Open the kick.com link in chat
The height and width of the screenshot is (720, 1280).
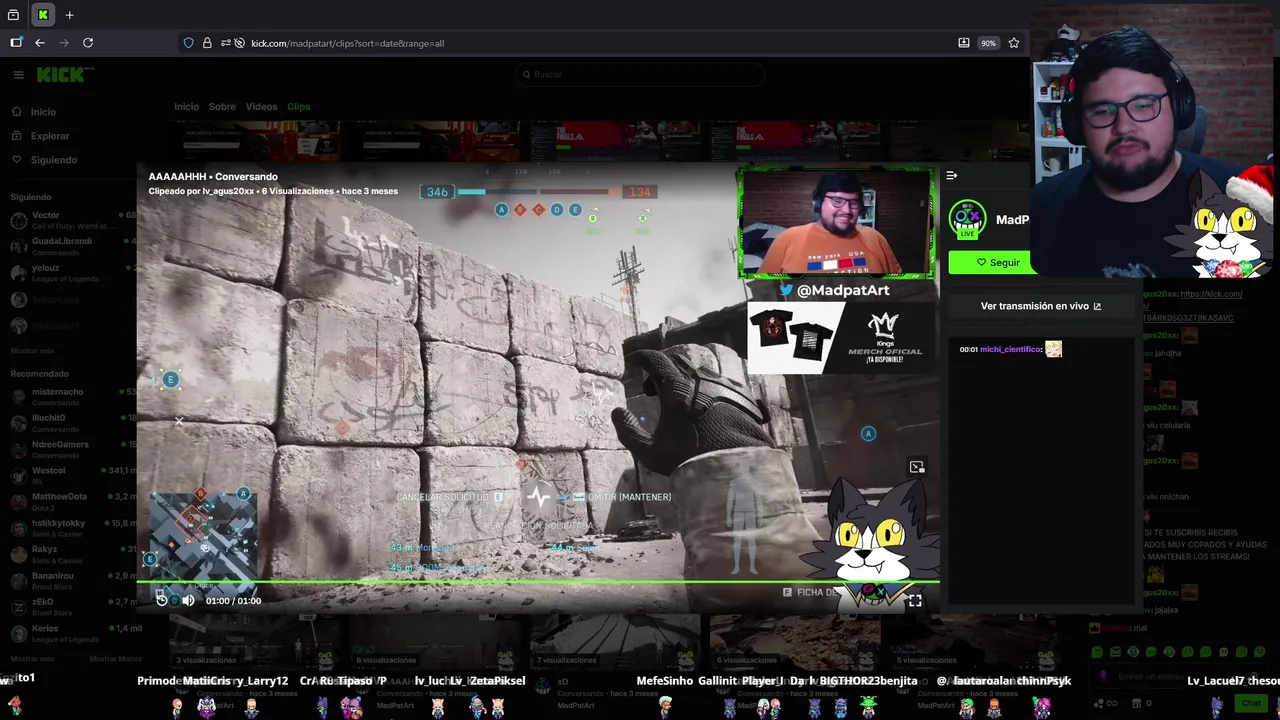(1211, 294)
